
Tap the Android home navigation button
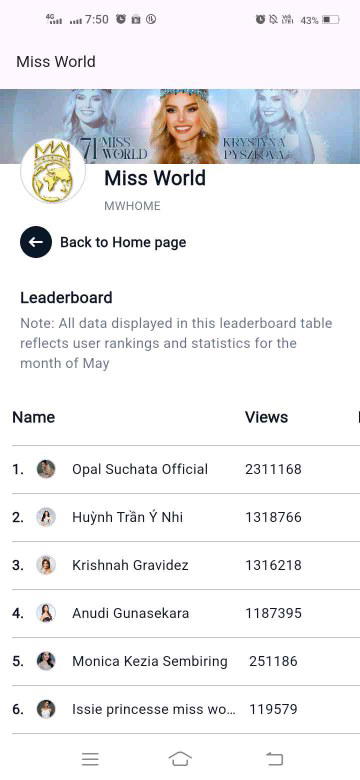[180, 759]
